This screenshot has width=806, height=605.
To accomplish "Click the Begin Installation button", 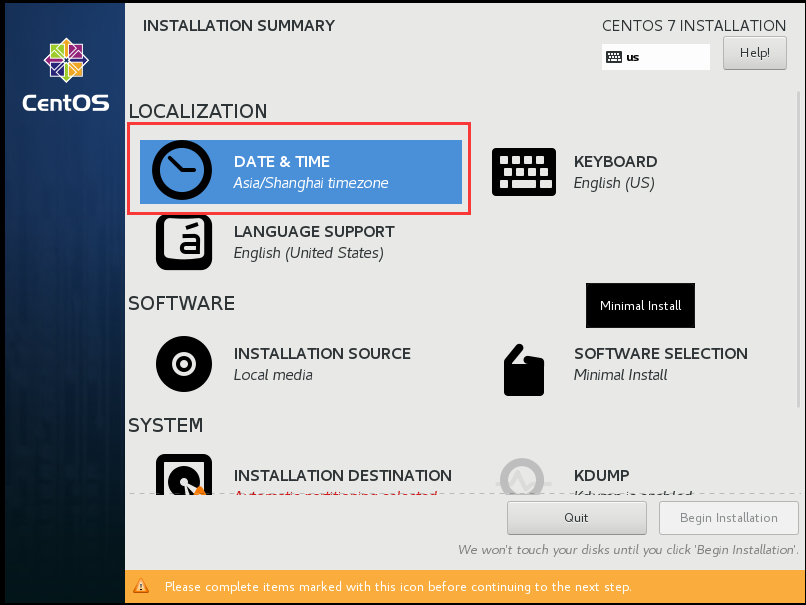I will (x=728, y=518).
